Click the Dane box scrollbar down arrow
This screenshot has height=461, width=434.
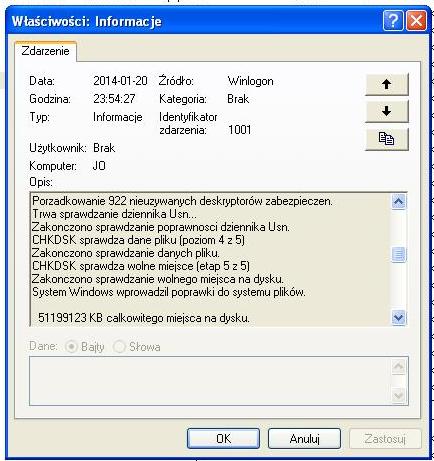399,395
